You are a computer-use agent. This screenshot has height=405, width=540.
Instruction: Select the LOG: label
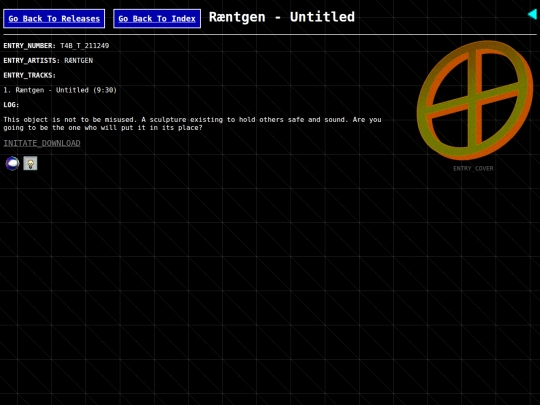tap(11, 105)
